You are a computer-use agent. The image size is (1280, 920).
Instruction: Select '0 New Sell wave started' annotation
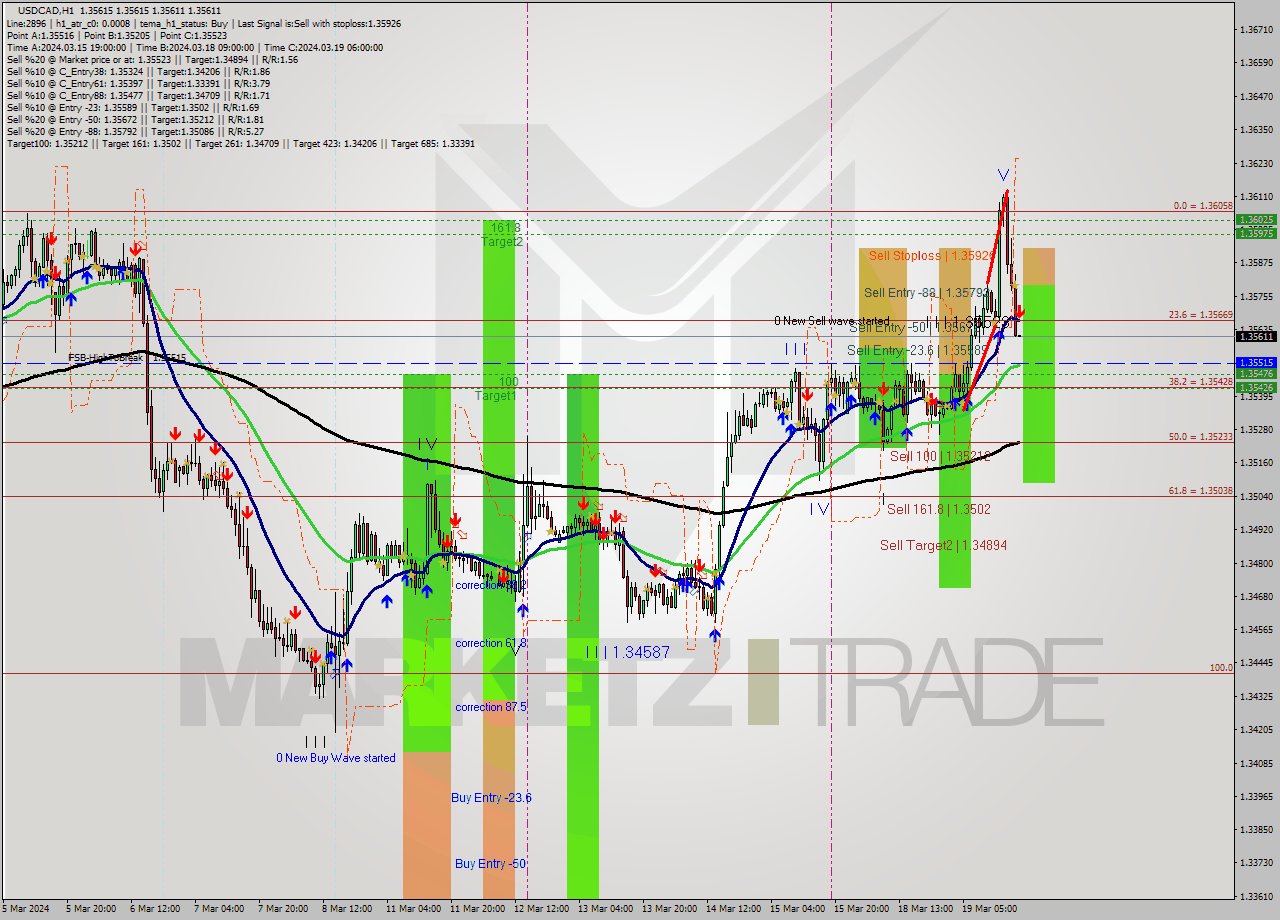(x=831, y=321)
